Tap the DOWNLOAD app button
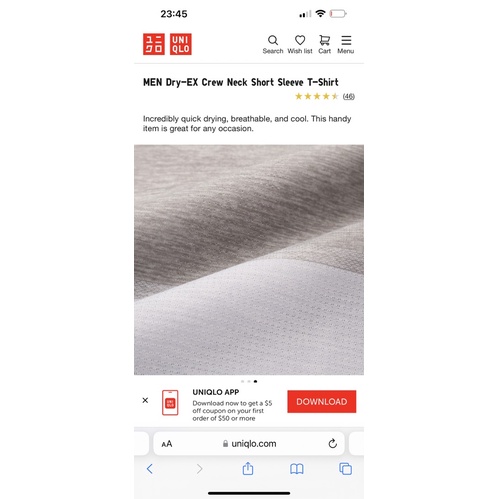The width and height of the screenshot is (499, 499). pos(322,402)
